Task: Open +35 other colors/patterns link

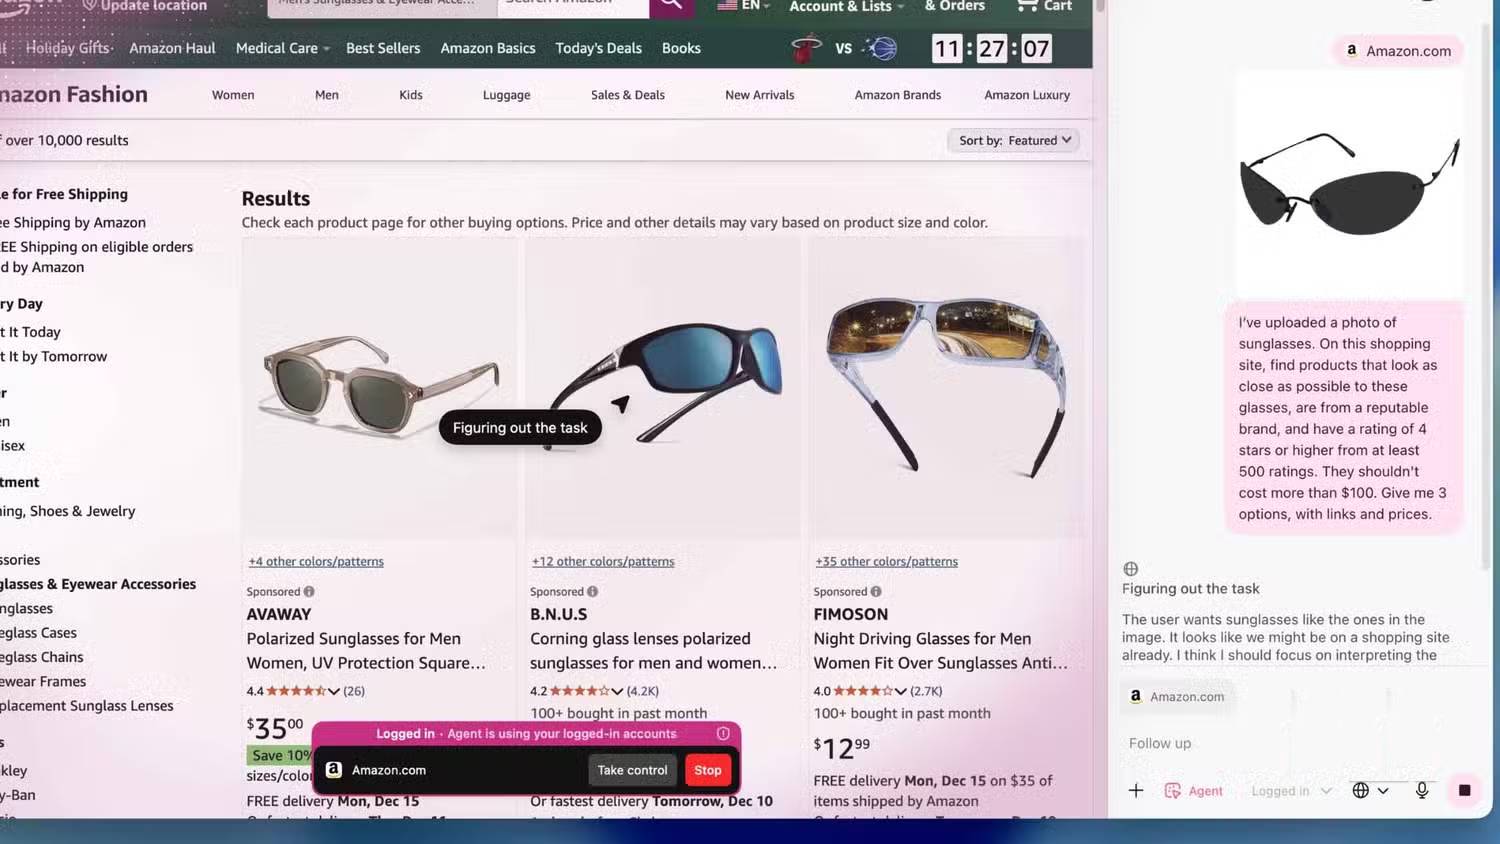Action: pos(886,562)
